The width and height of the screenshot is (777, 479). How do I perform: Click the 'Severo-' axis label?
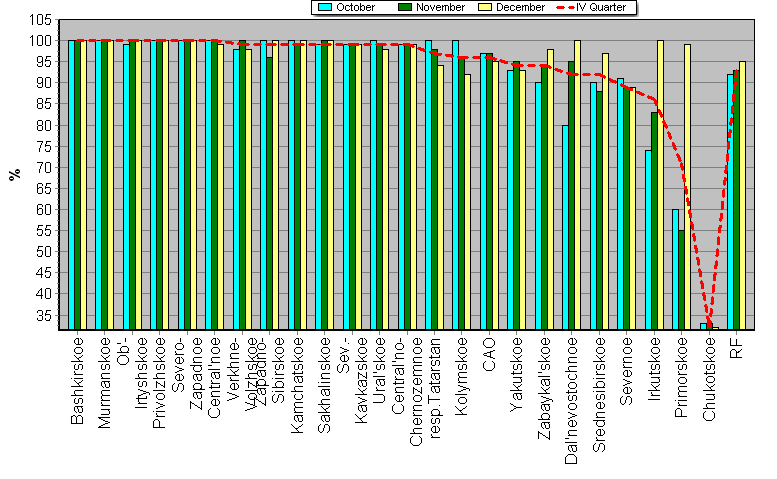(178, 365)
